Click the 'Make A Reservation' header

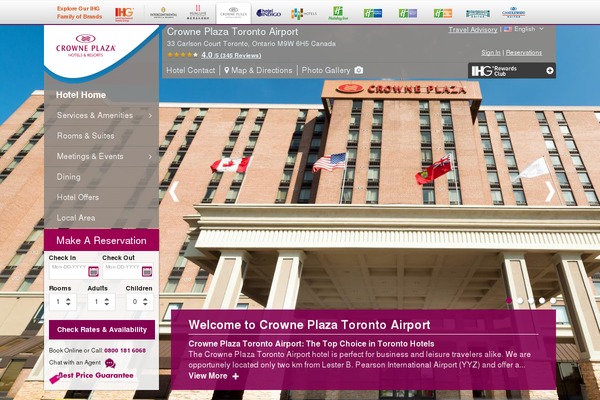[101, 240]
